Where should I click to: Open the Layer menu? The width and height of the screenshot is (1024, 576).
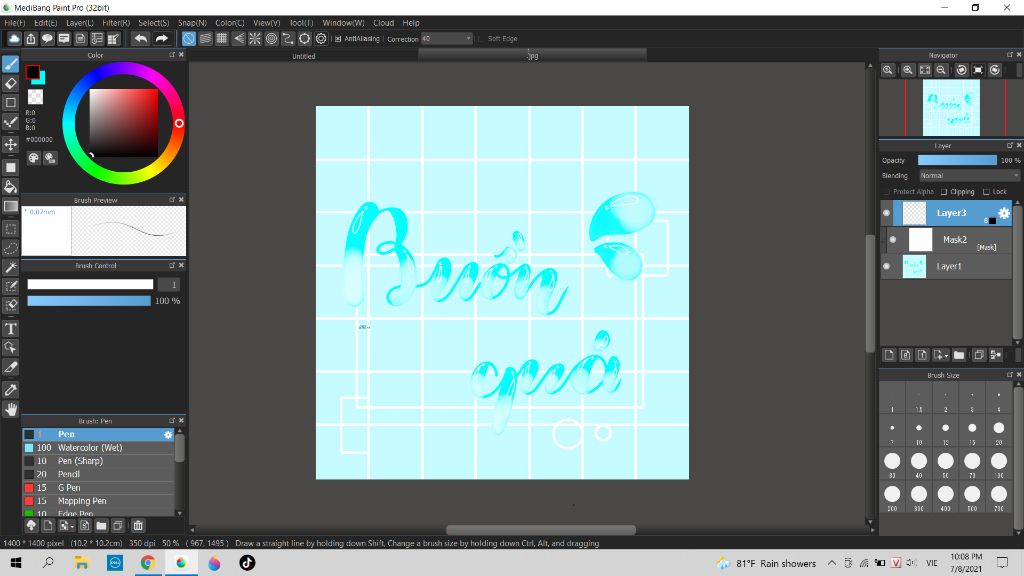(80, 23)
